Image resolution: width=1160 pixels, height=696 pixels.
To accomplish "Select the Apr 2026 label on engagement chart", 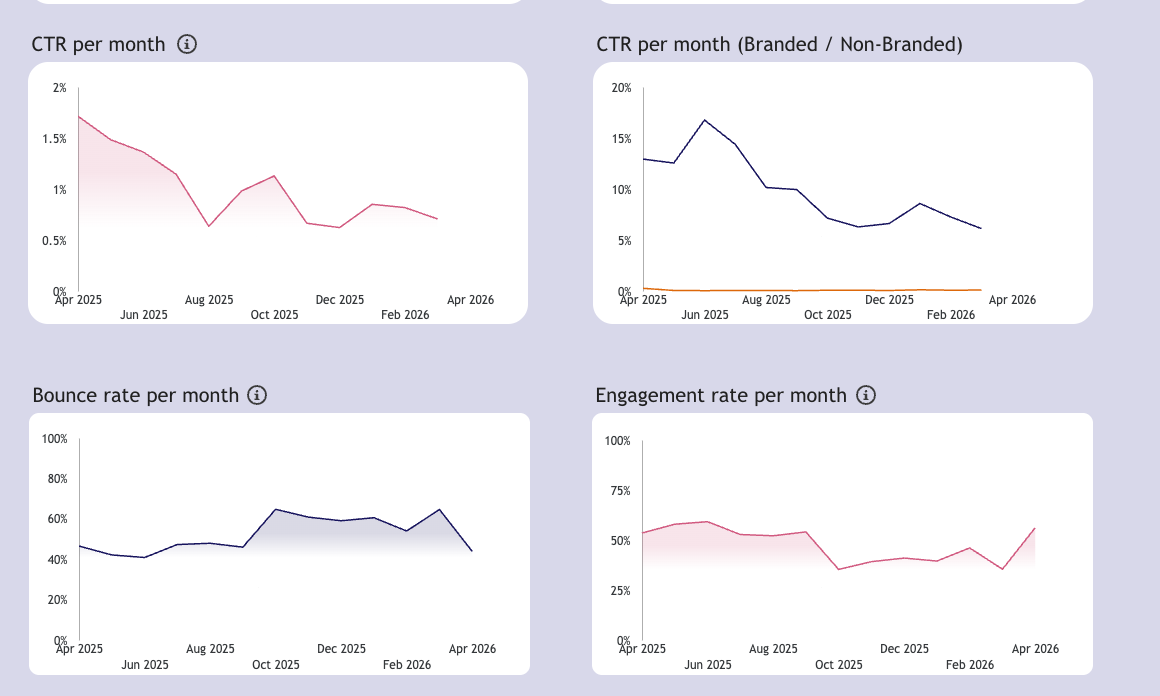I will tap(1037, 648).
